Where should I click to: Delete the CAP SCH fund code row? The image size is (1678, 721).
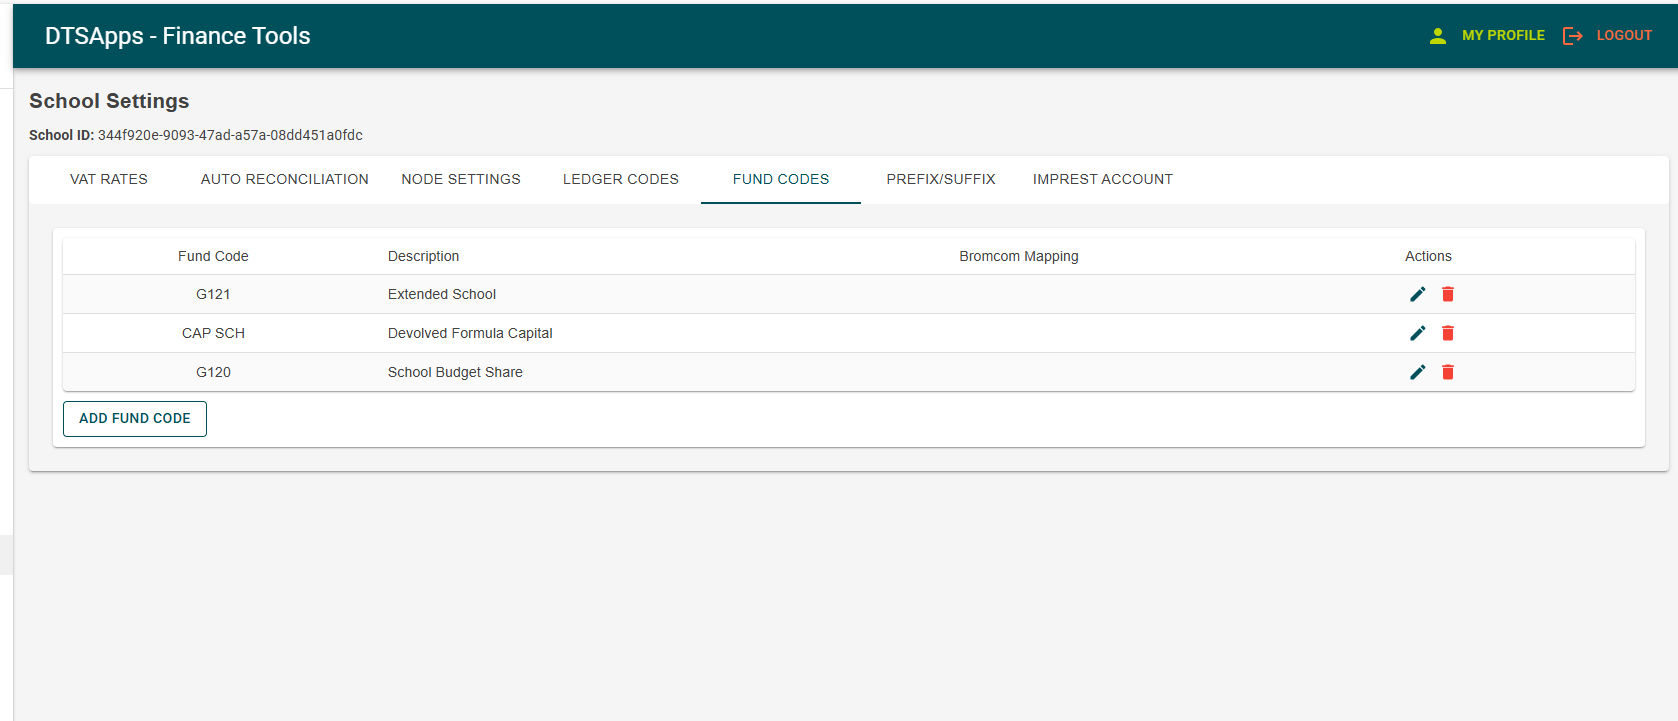(x=1447, y=333)
